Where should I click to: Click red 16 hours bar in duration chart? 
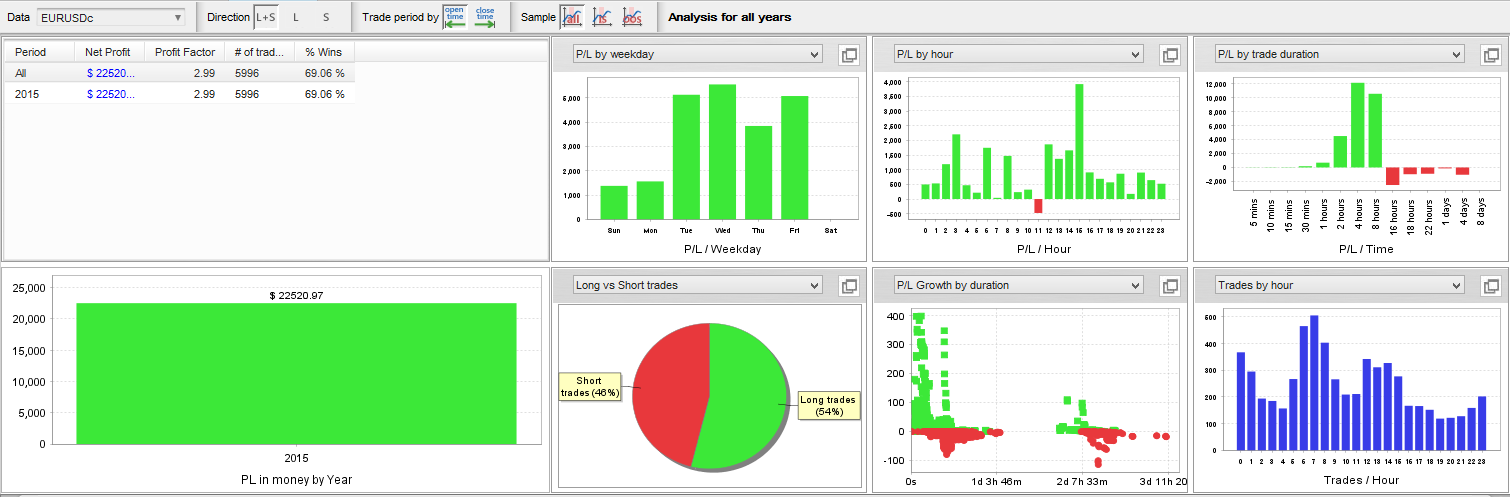tap(1392, 176)
